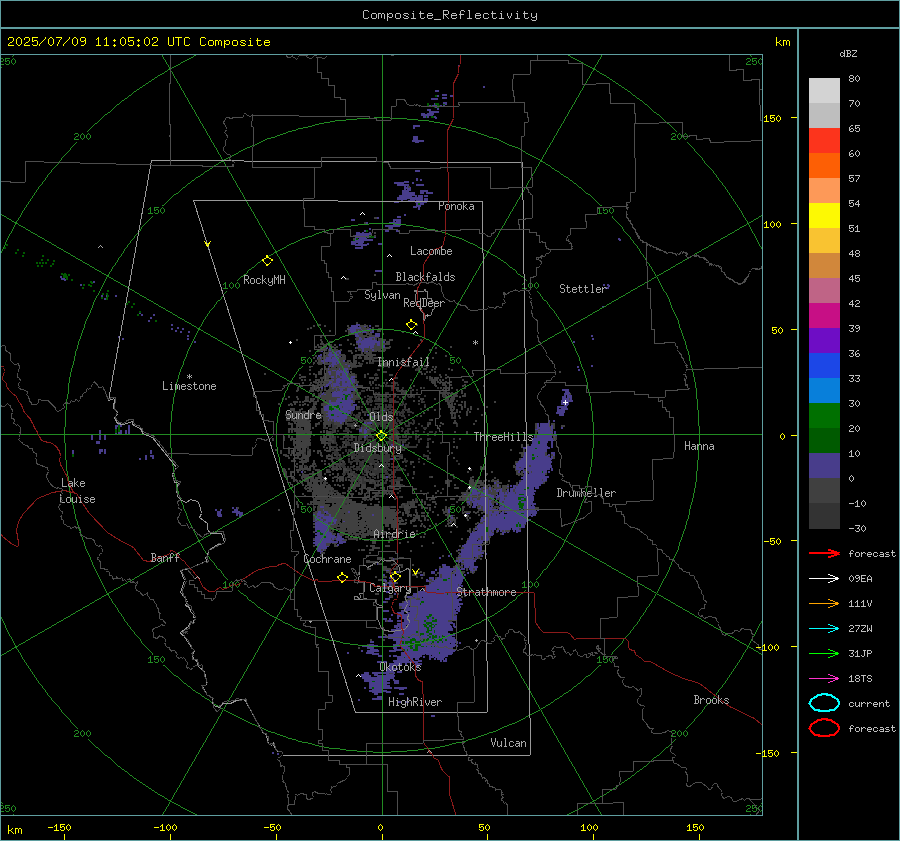
Task: Click the yellow diamond marker by RockyMH
Action: point(267,261)
